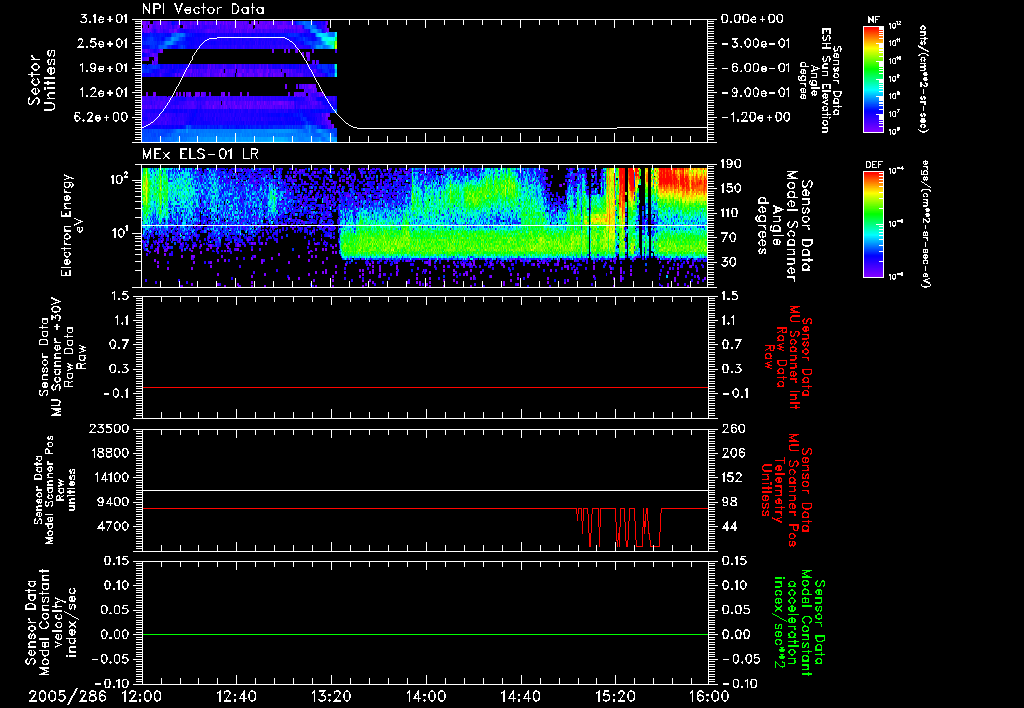Viewport: 1024px width, 708px height.
Task: Click the 110 scanner angle tick label
Action: pyautogui.click(x=731, y=213)
